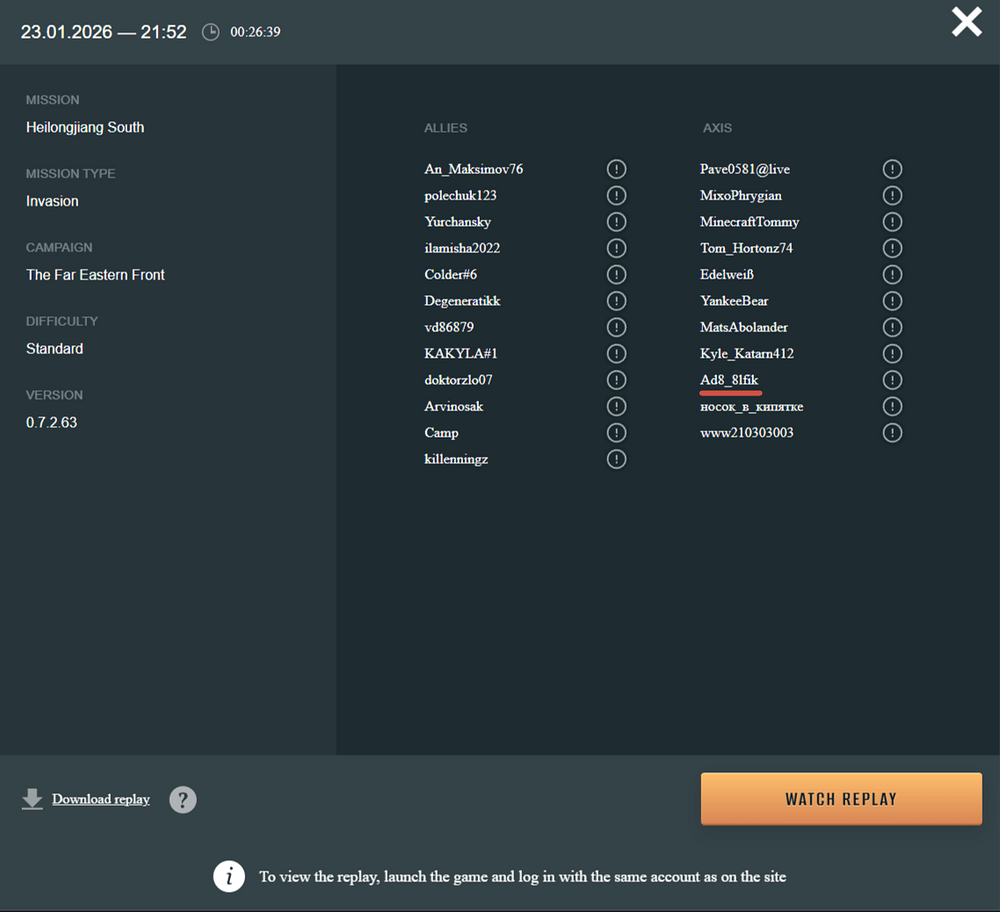Image resolution: width=1000 pixels, height=912 pixels.
Task: Close the replay details window
Action: tap(966, 22)
